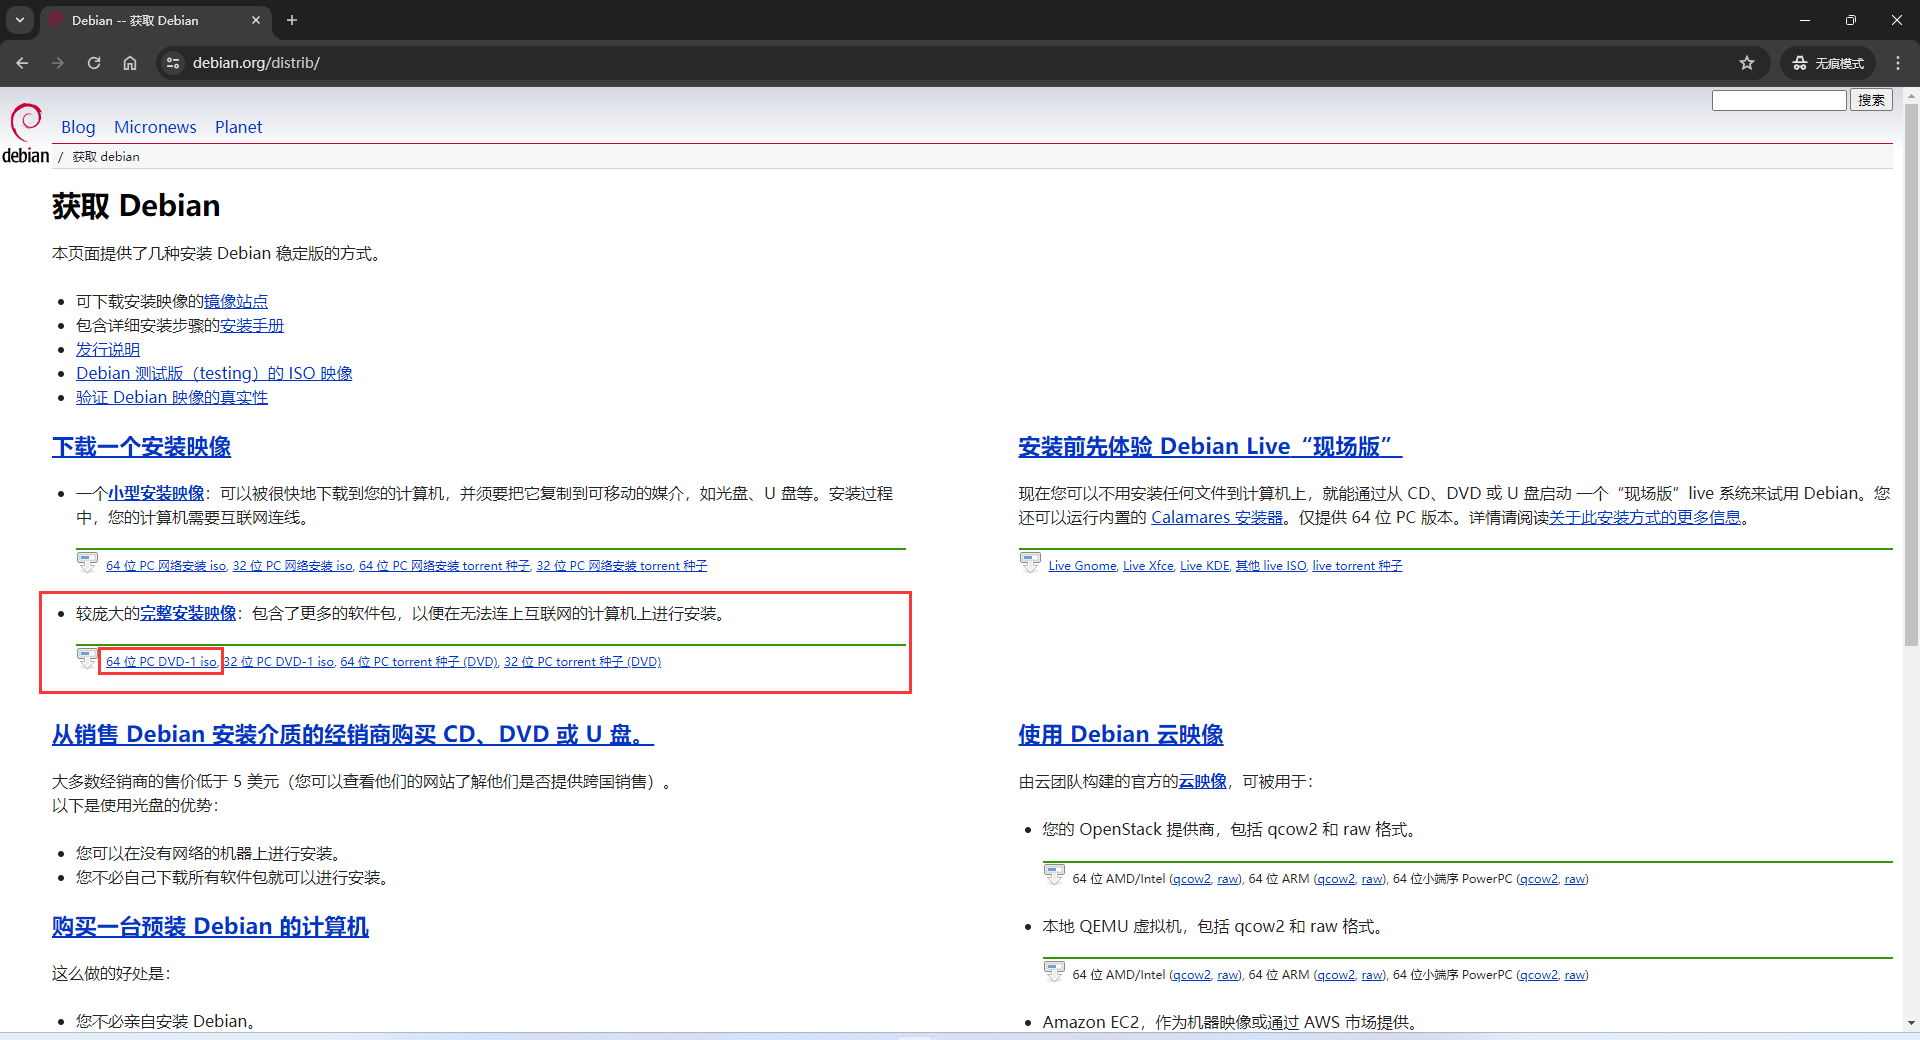Open 小型安装映像 link
Viewport: 1920px width, 1040px height.
click(x=156, y=493)
